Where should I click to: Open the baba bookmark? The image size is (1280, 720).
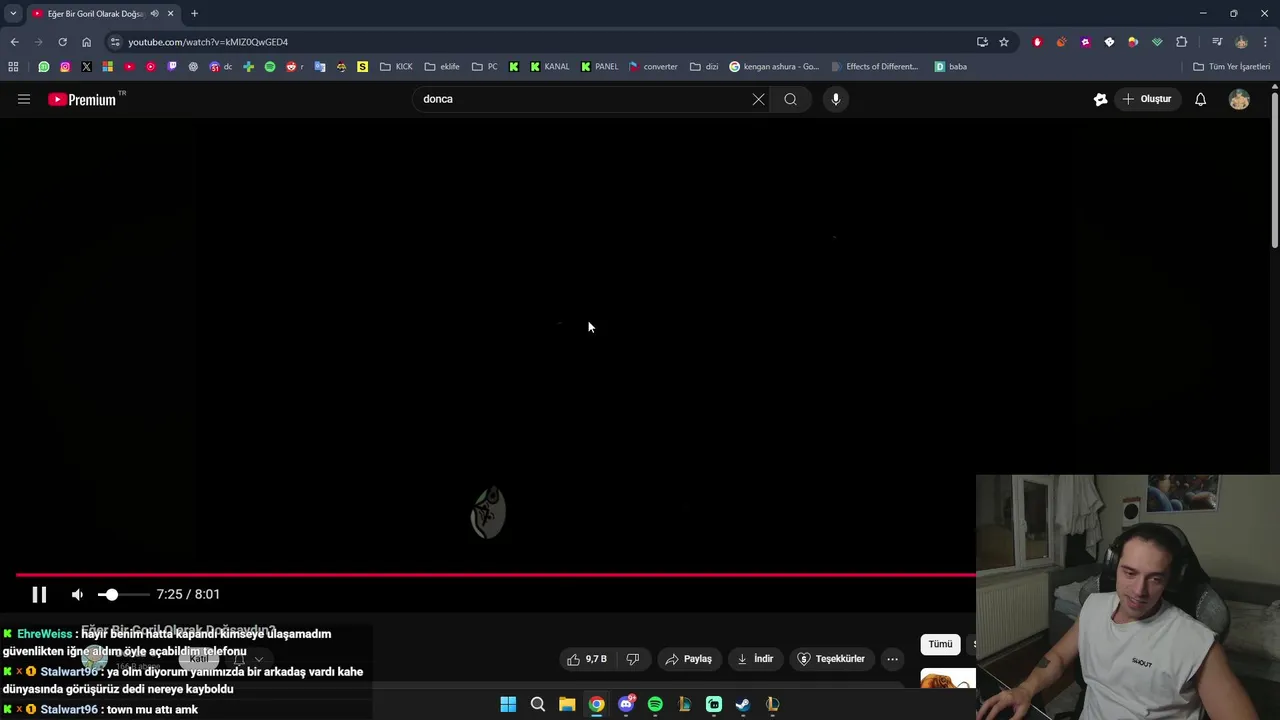pyautogui.click(x=950, y=67)
